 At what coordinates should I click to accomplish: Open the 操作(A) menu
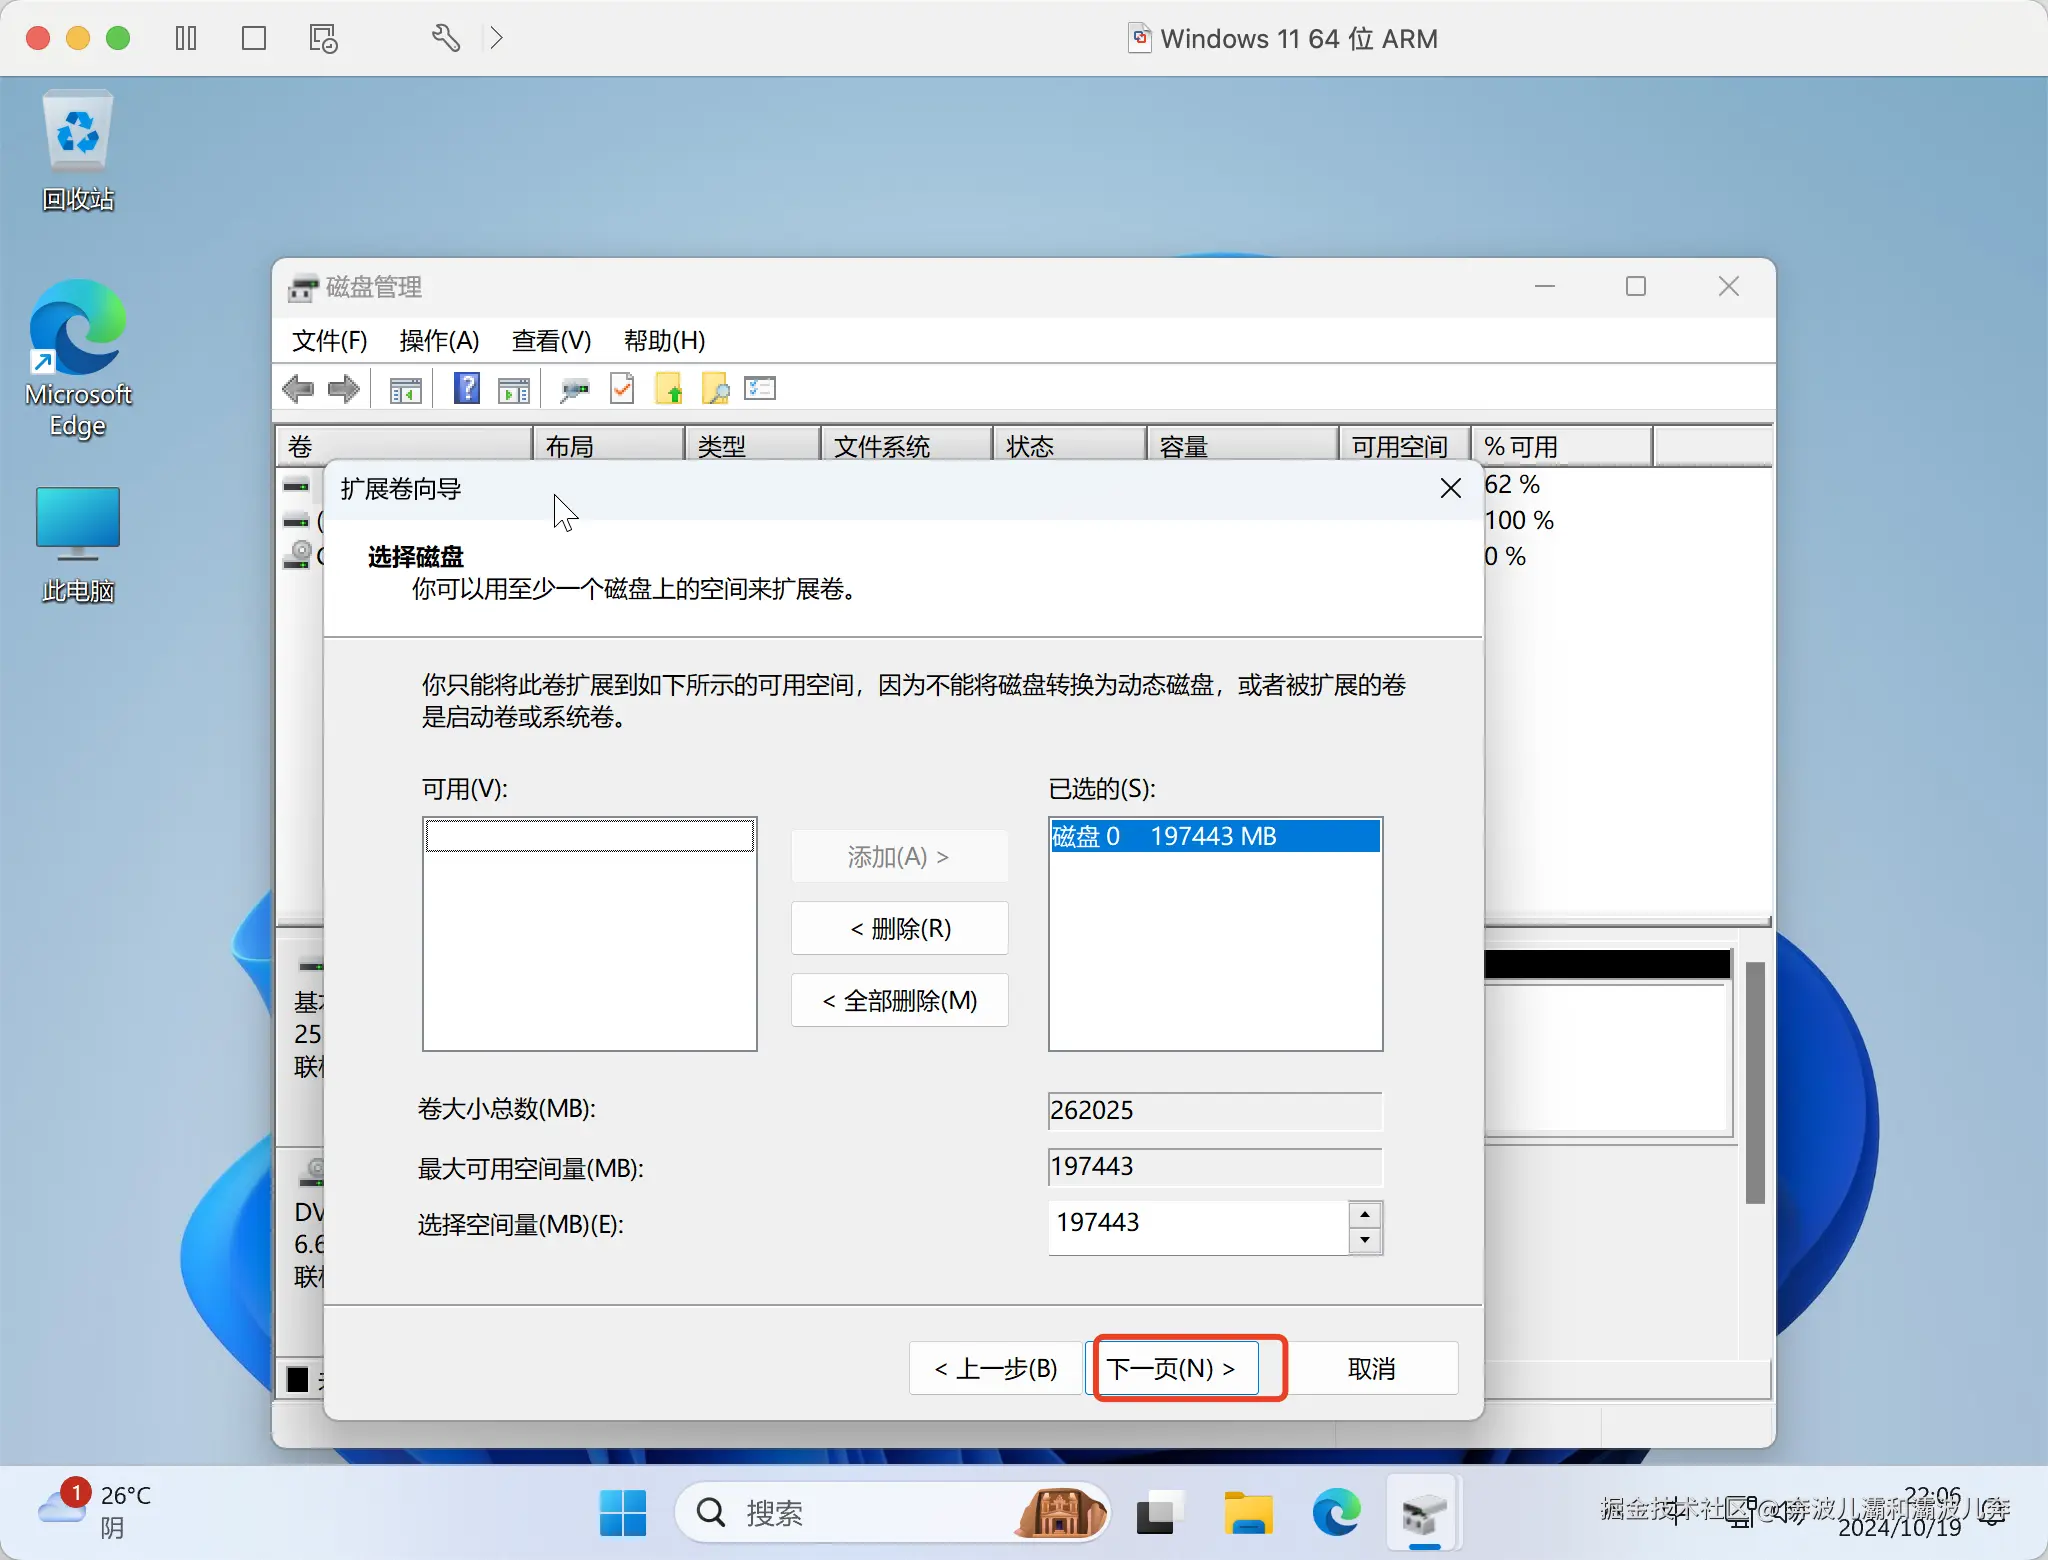[x=439, y=341]
